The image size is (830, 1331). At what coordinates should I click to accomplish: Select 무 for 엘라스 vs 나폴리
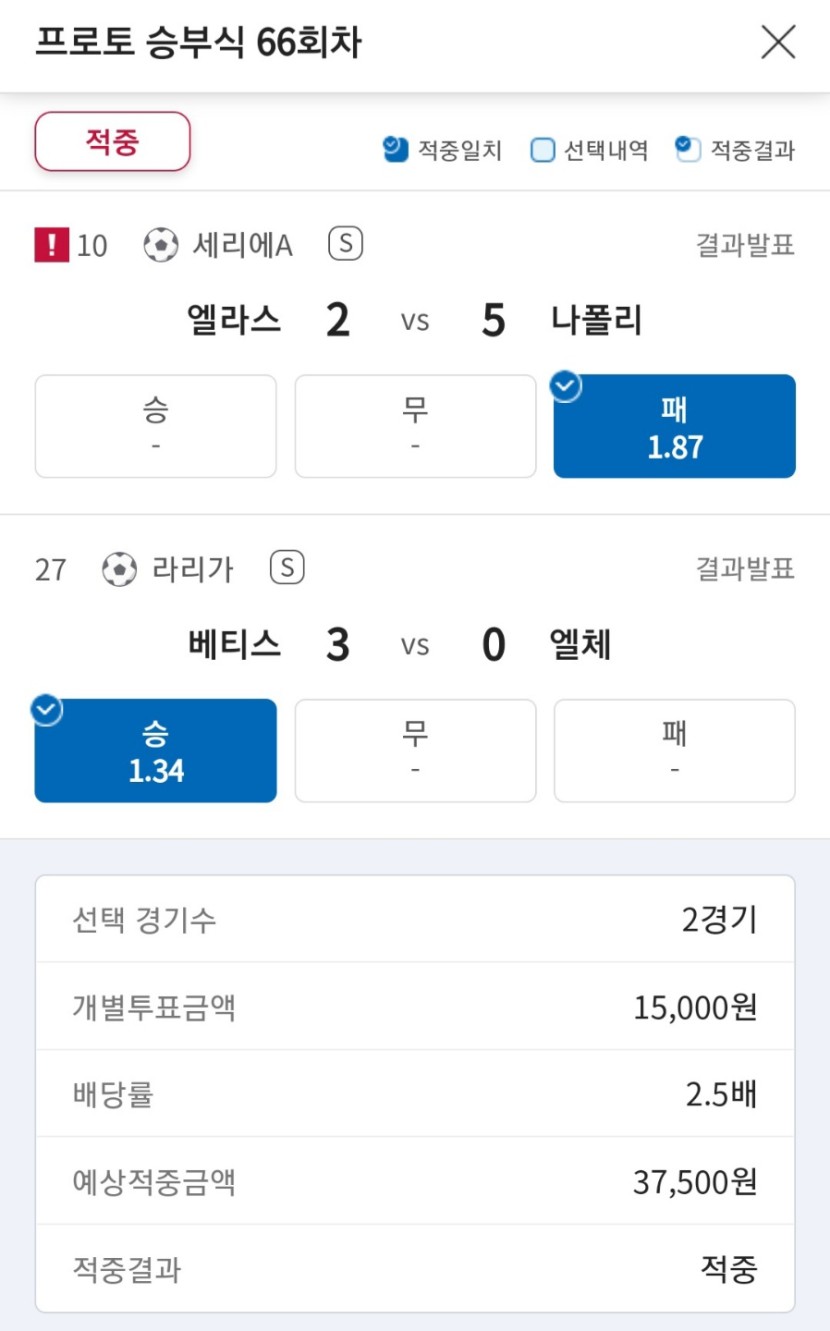coord(415,426)
